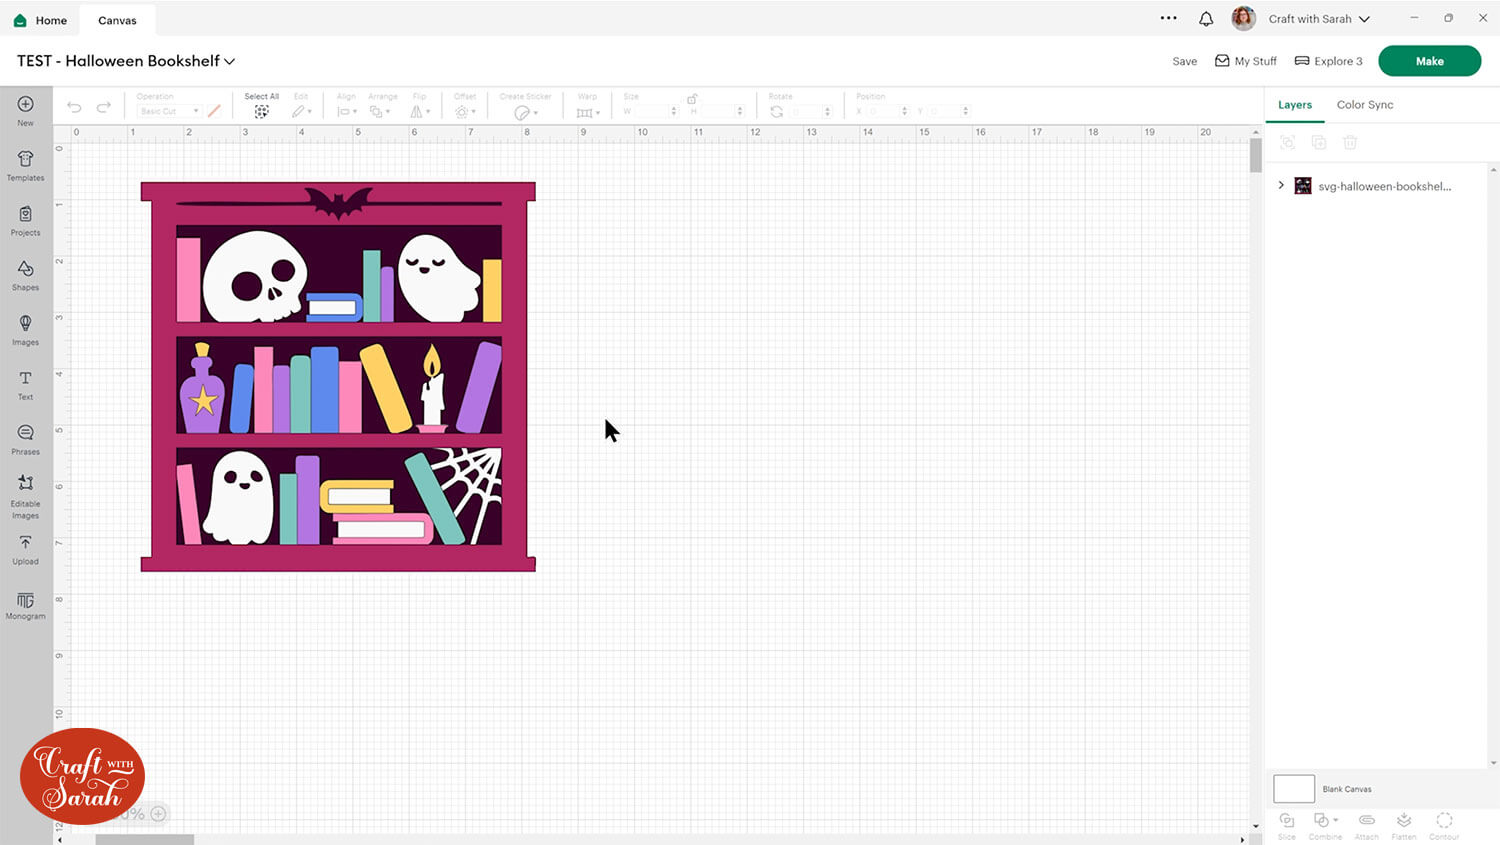This screenshot has height=845, width=1500.
Task: Switch to the Home tab
Action: coord(40,20)
